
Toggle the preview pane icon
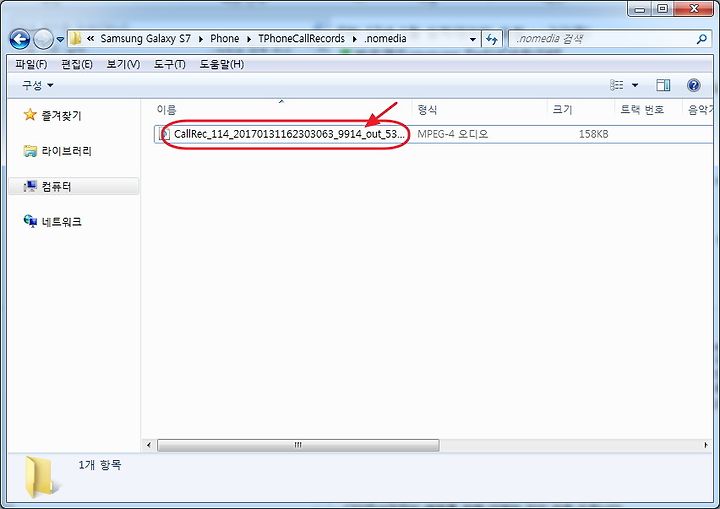663,85
